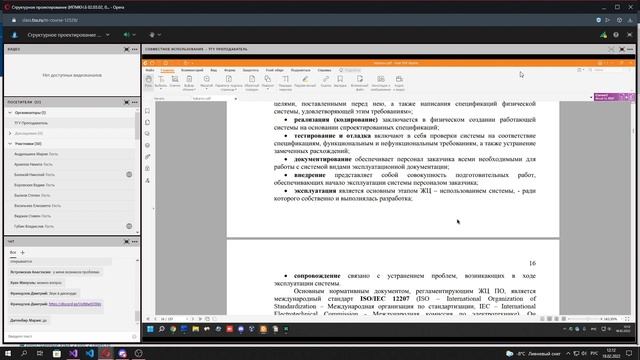Open the discord link in chat

(x=75, y=304)
